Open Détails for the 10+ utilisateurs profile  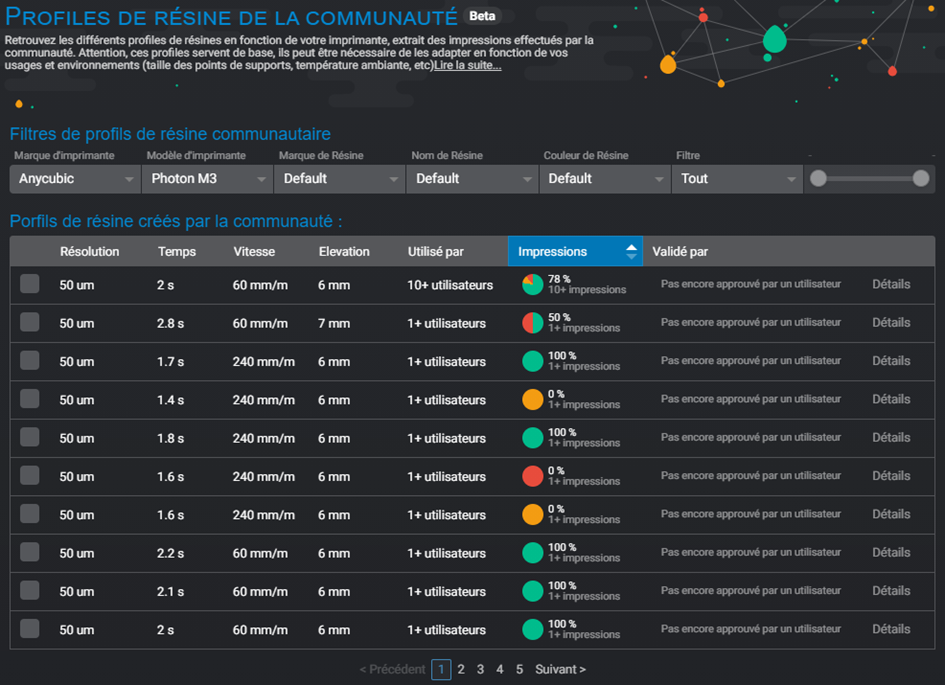click(891, 284)
